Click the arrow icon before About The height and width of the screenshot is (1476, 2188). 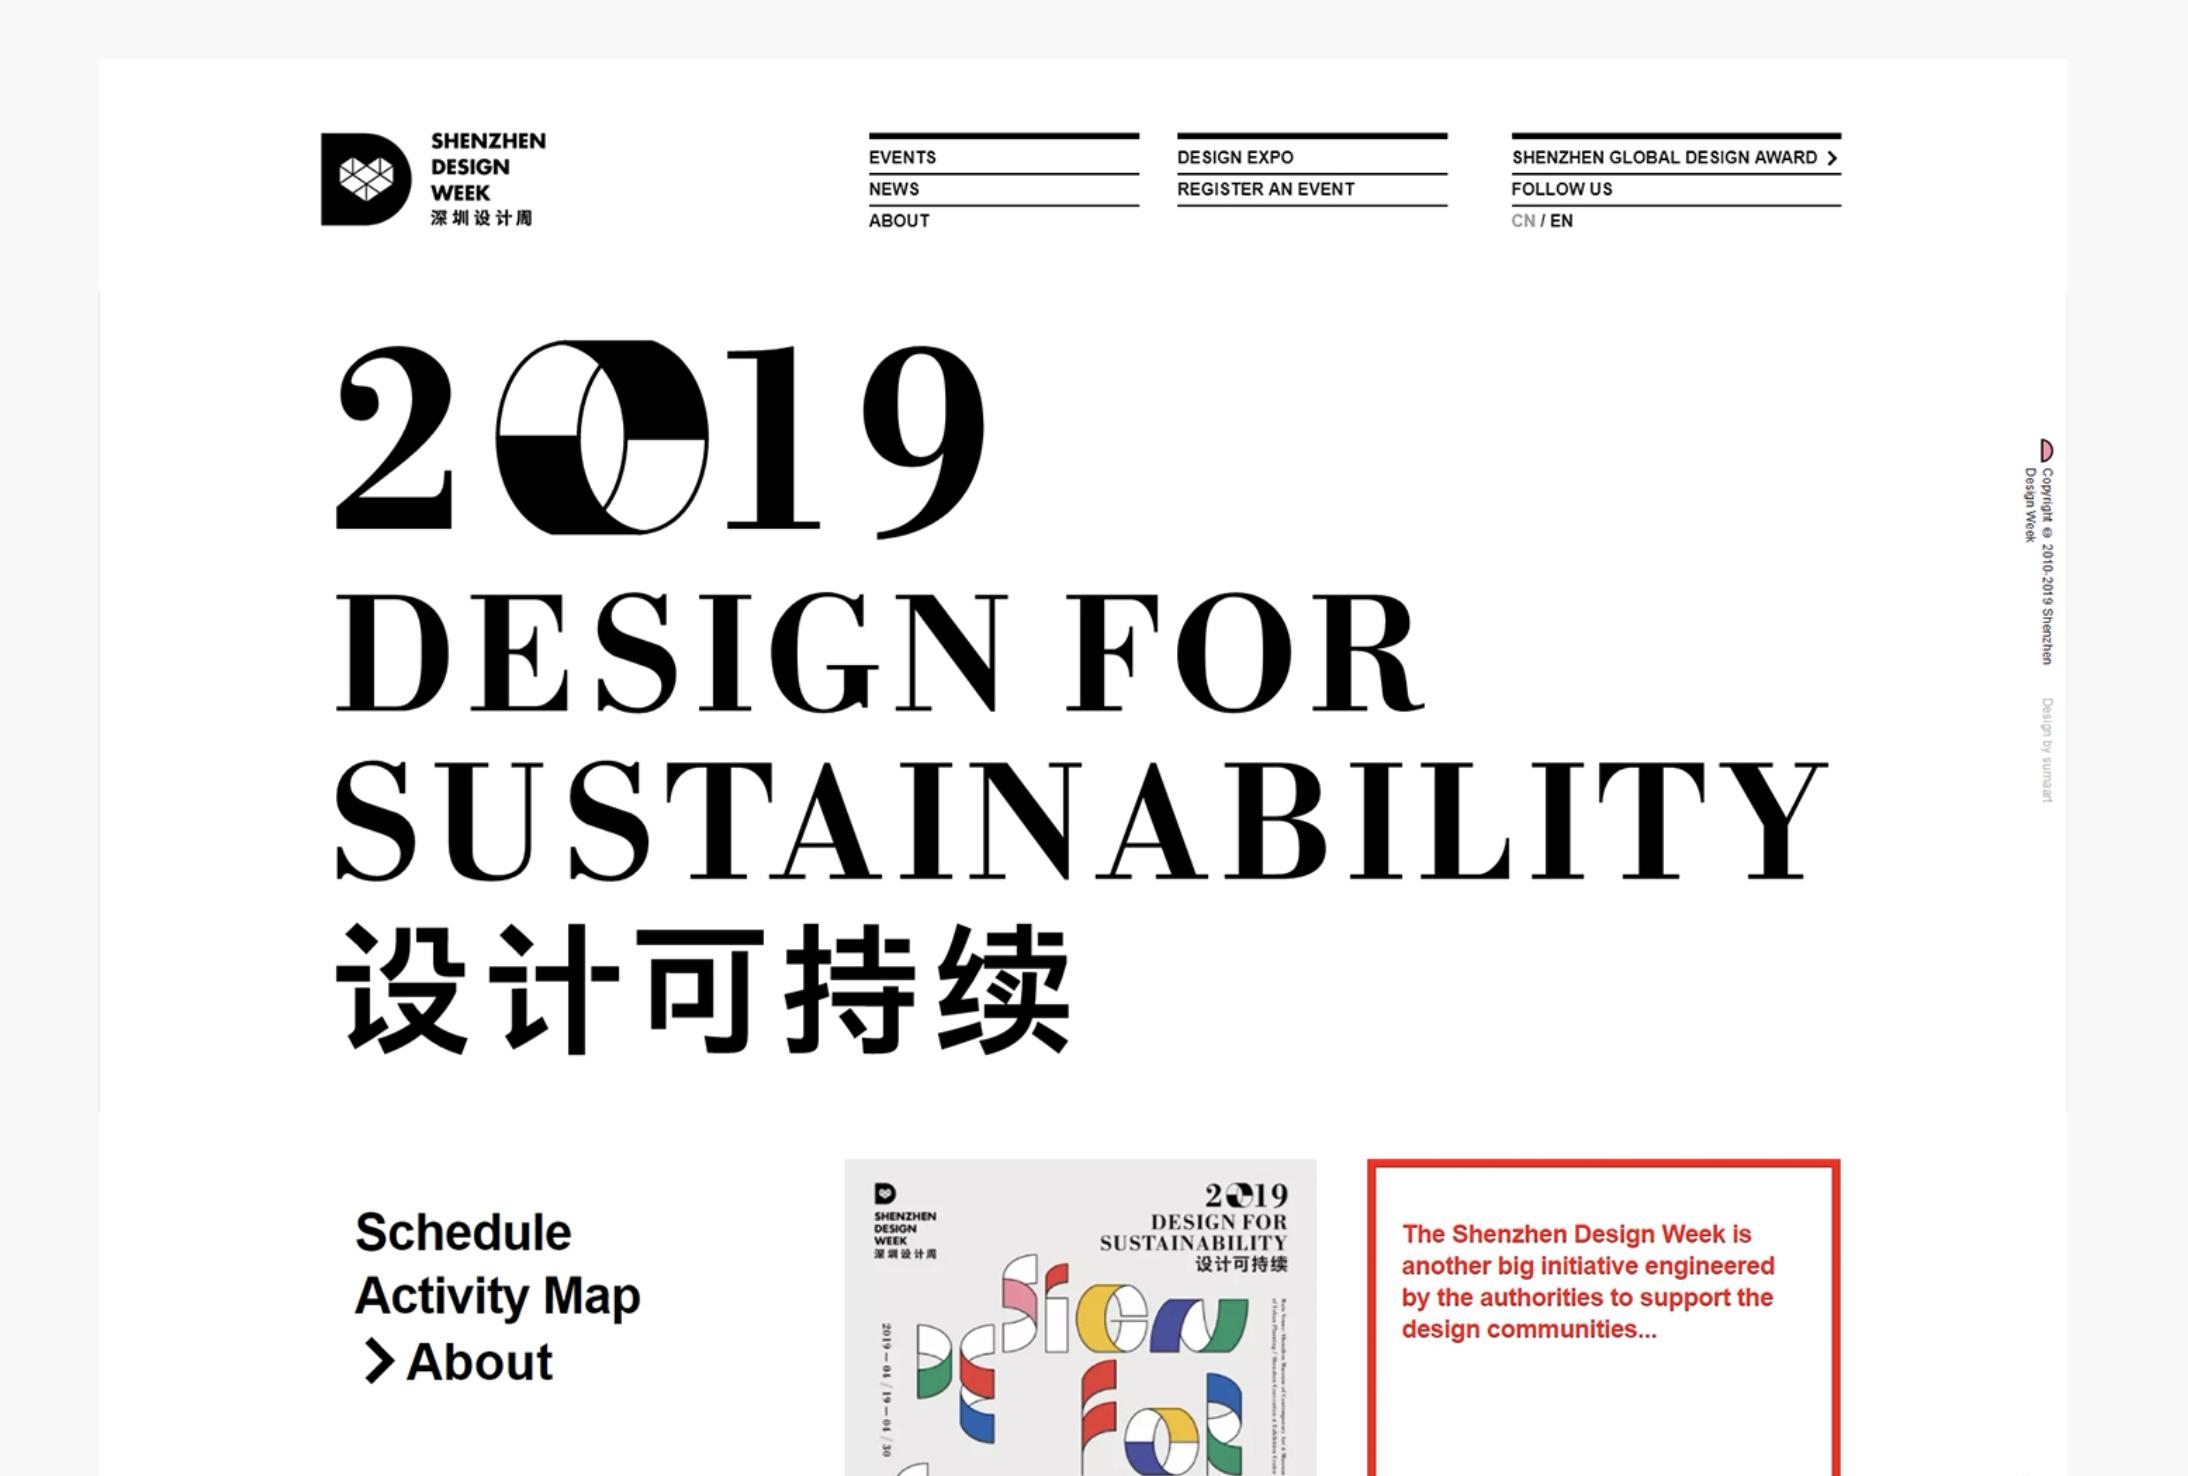378,1361
